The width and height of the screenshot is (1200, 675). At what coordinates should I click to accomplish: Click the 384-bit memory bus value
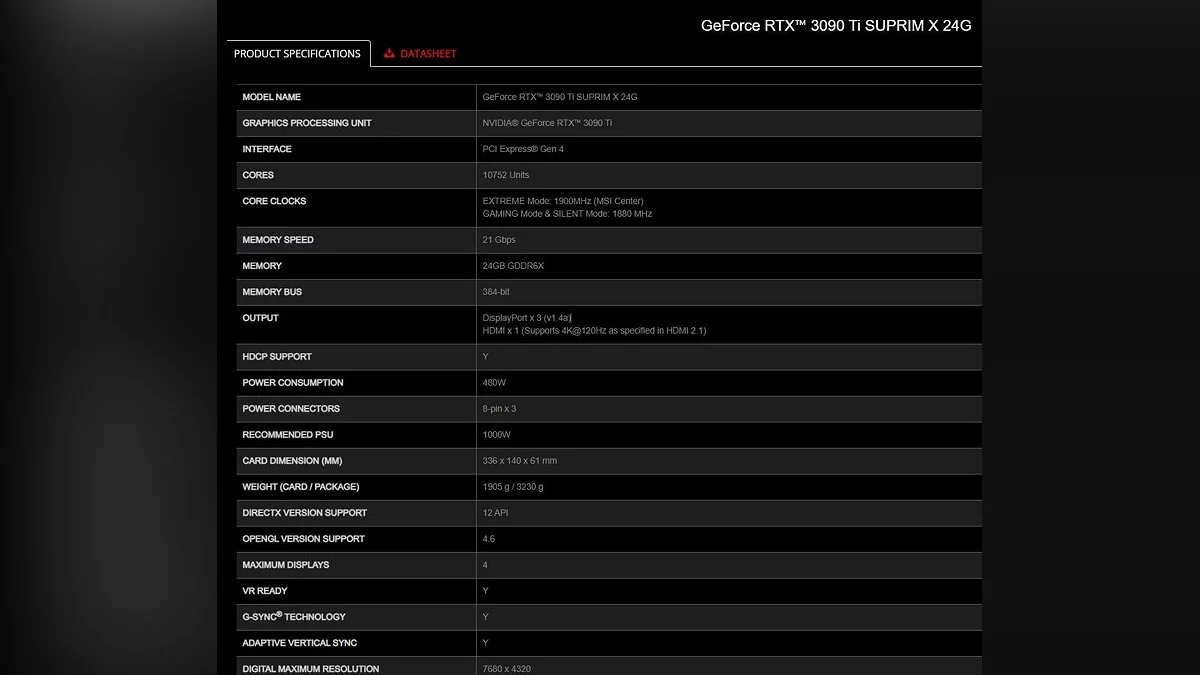496,292
